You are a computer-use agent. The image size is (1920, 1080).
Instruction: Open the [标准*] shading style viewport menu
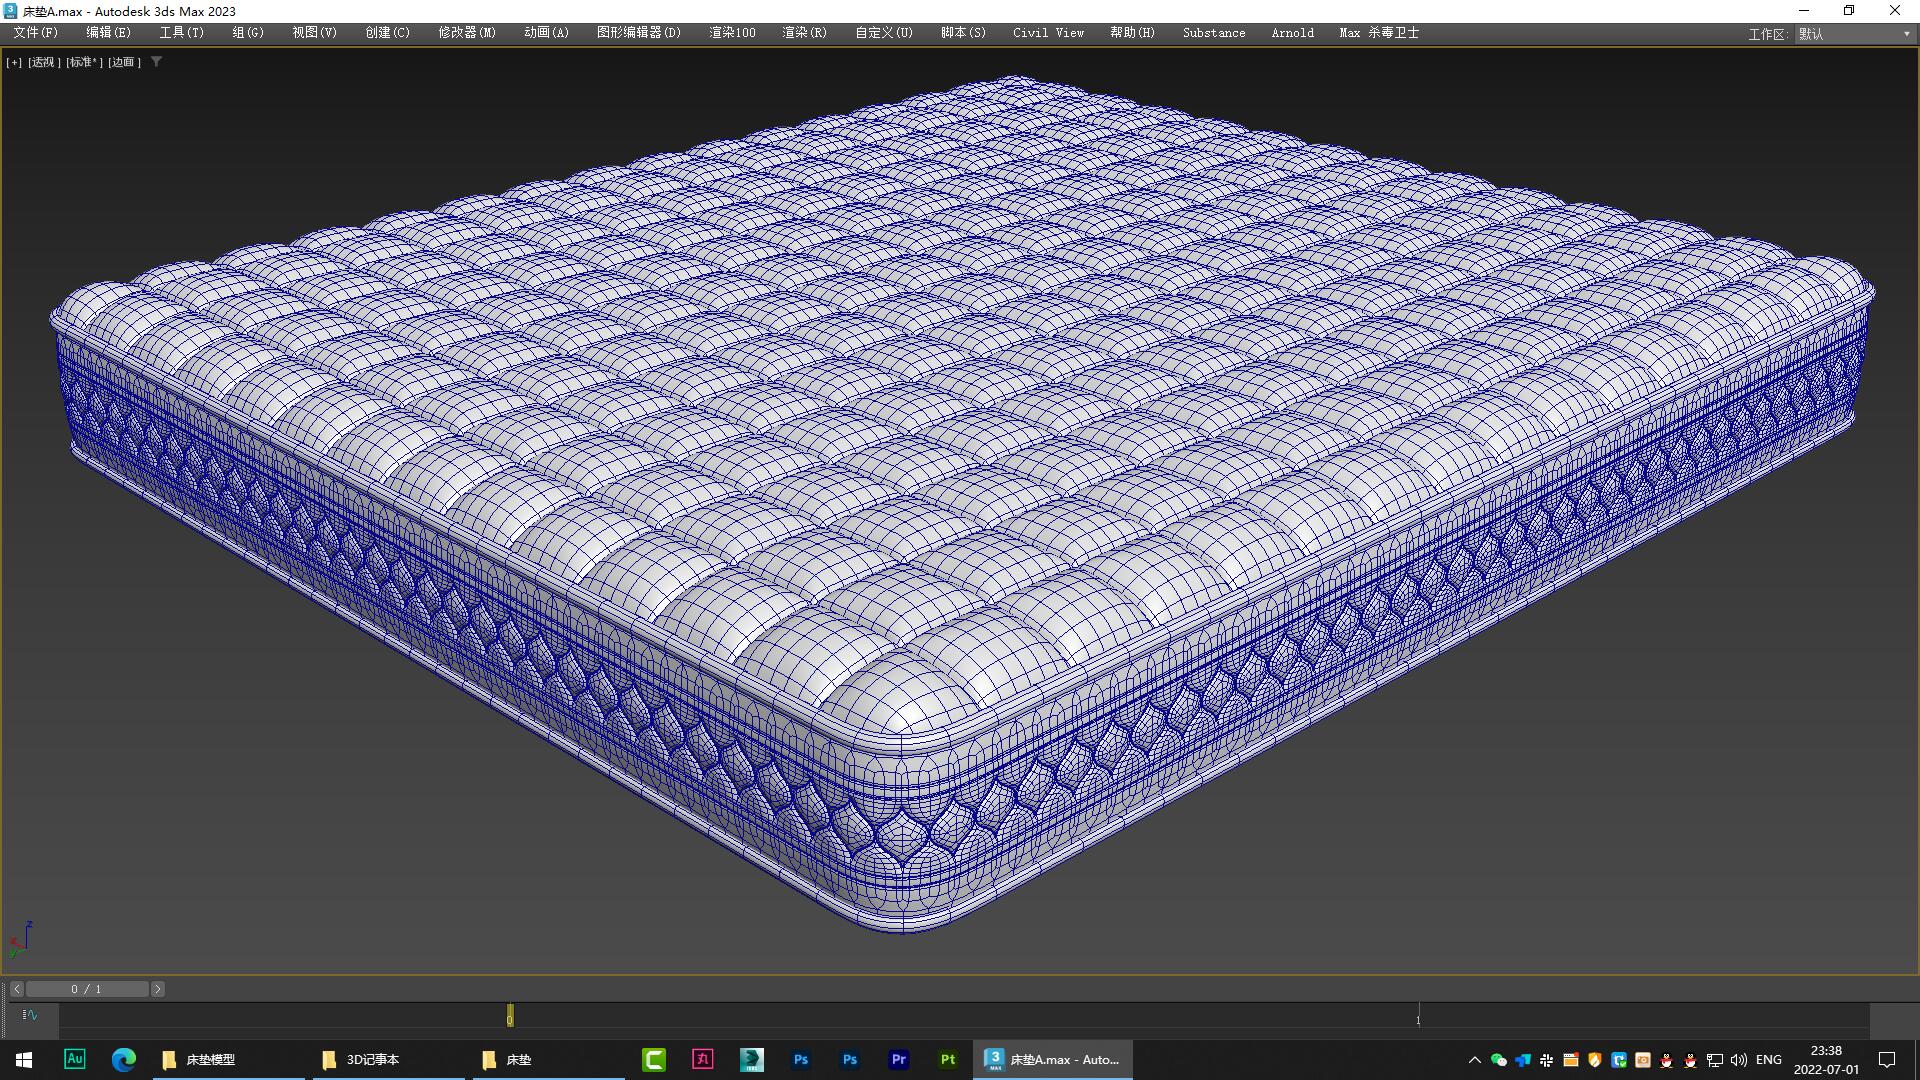click(83, 62)
